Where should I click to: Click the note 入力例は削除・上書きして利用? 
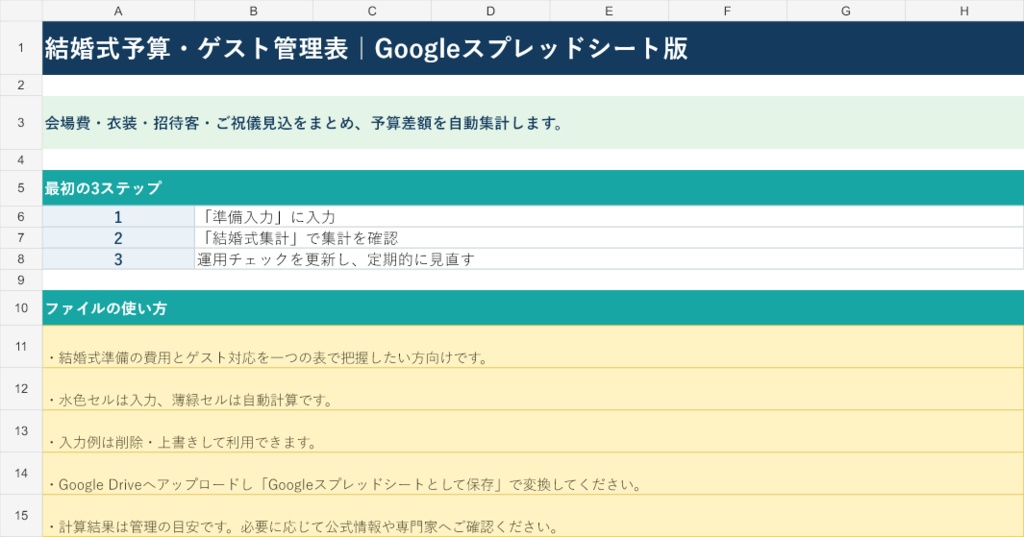(x=533, y=431)
